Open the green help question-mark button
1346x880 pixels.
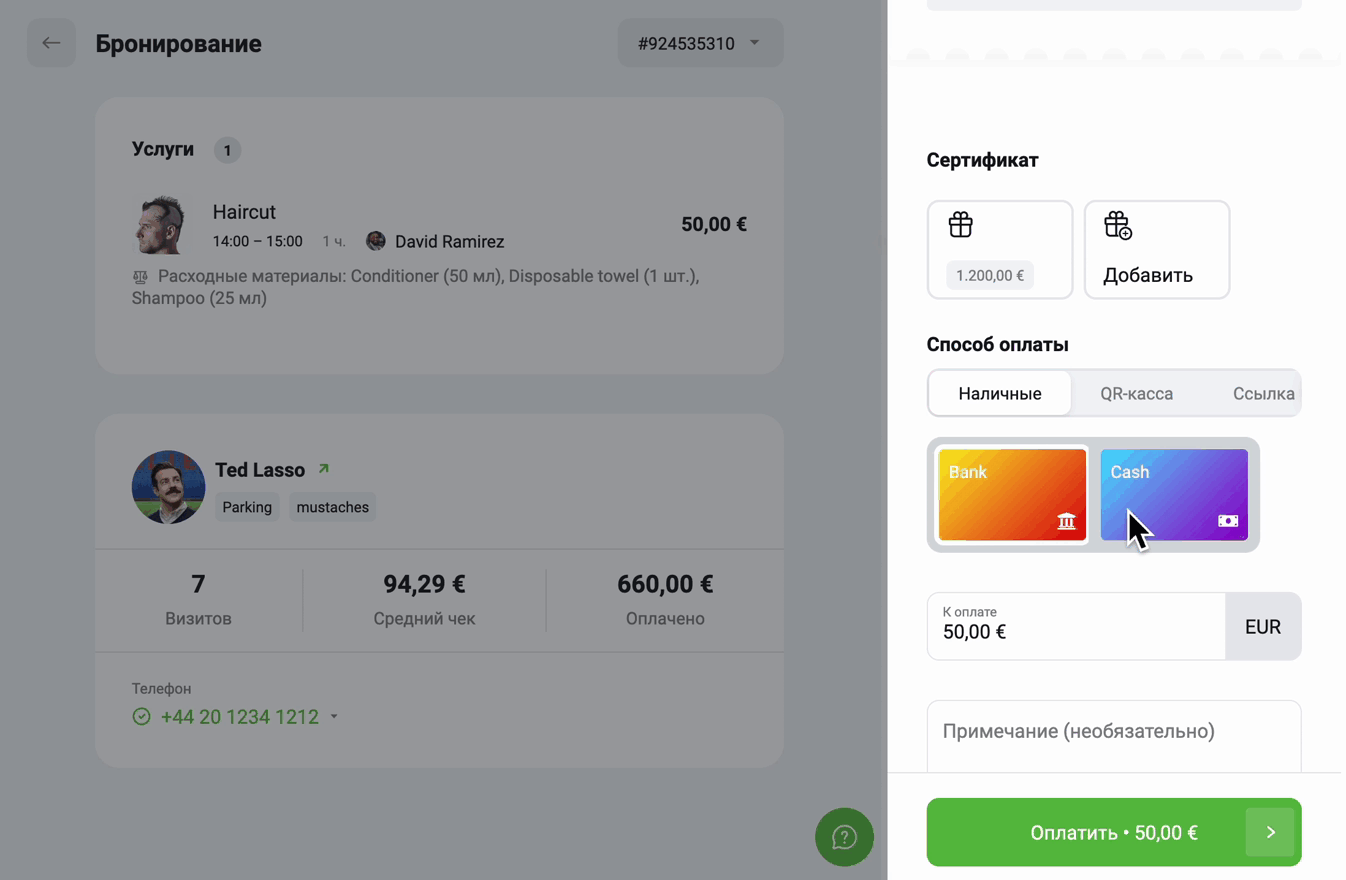(844, 837)
